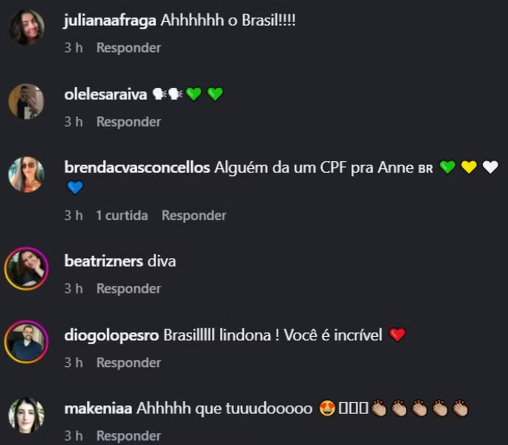This screenshot has height=445, width=508.
Task: View brendacvasconcellos's profile photo
Action: pos(26,175)
